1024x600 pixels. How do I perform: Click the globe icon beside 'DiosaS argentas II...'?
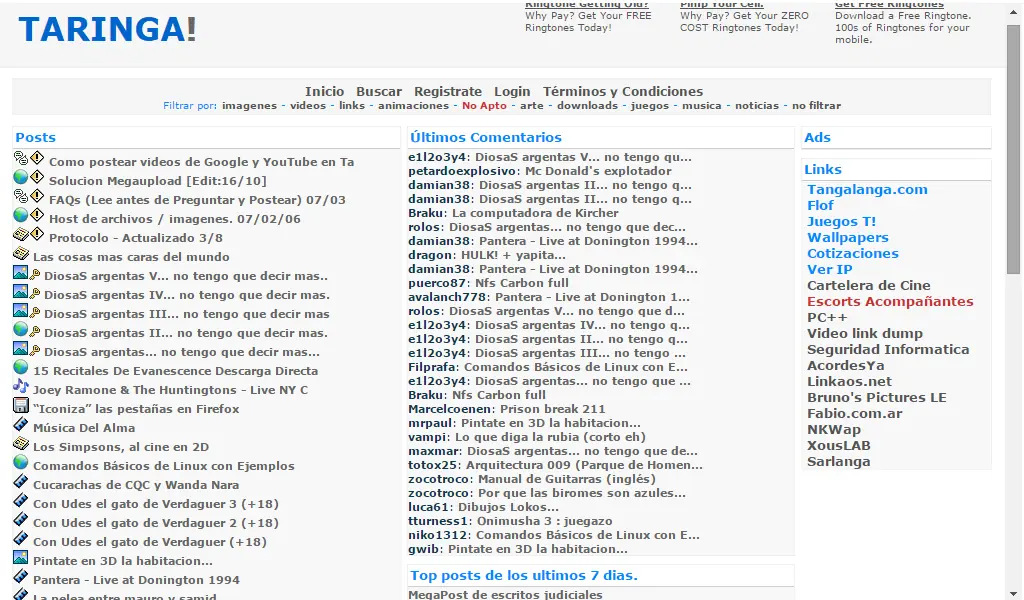tap(21, 329)
